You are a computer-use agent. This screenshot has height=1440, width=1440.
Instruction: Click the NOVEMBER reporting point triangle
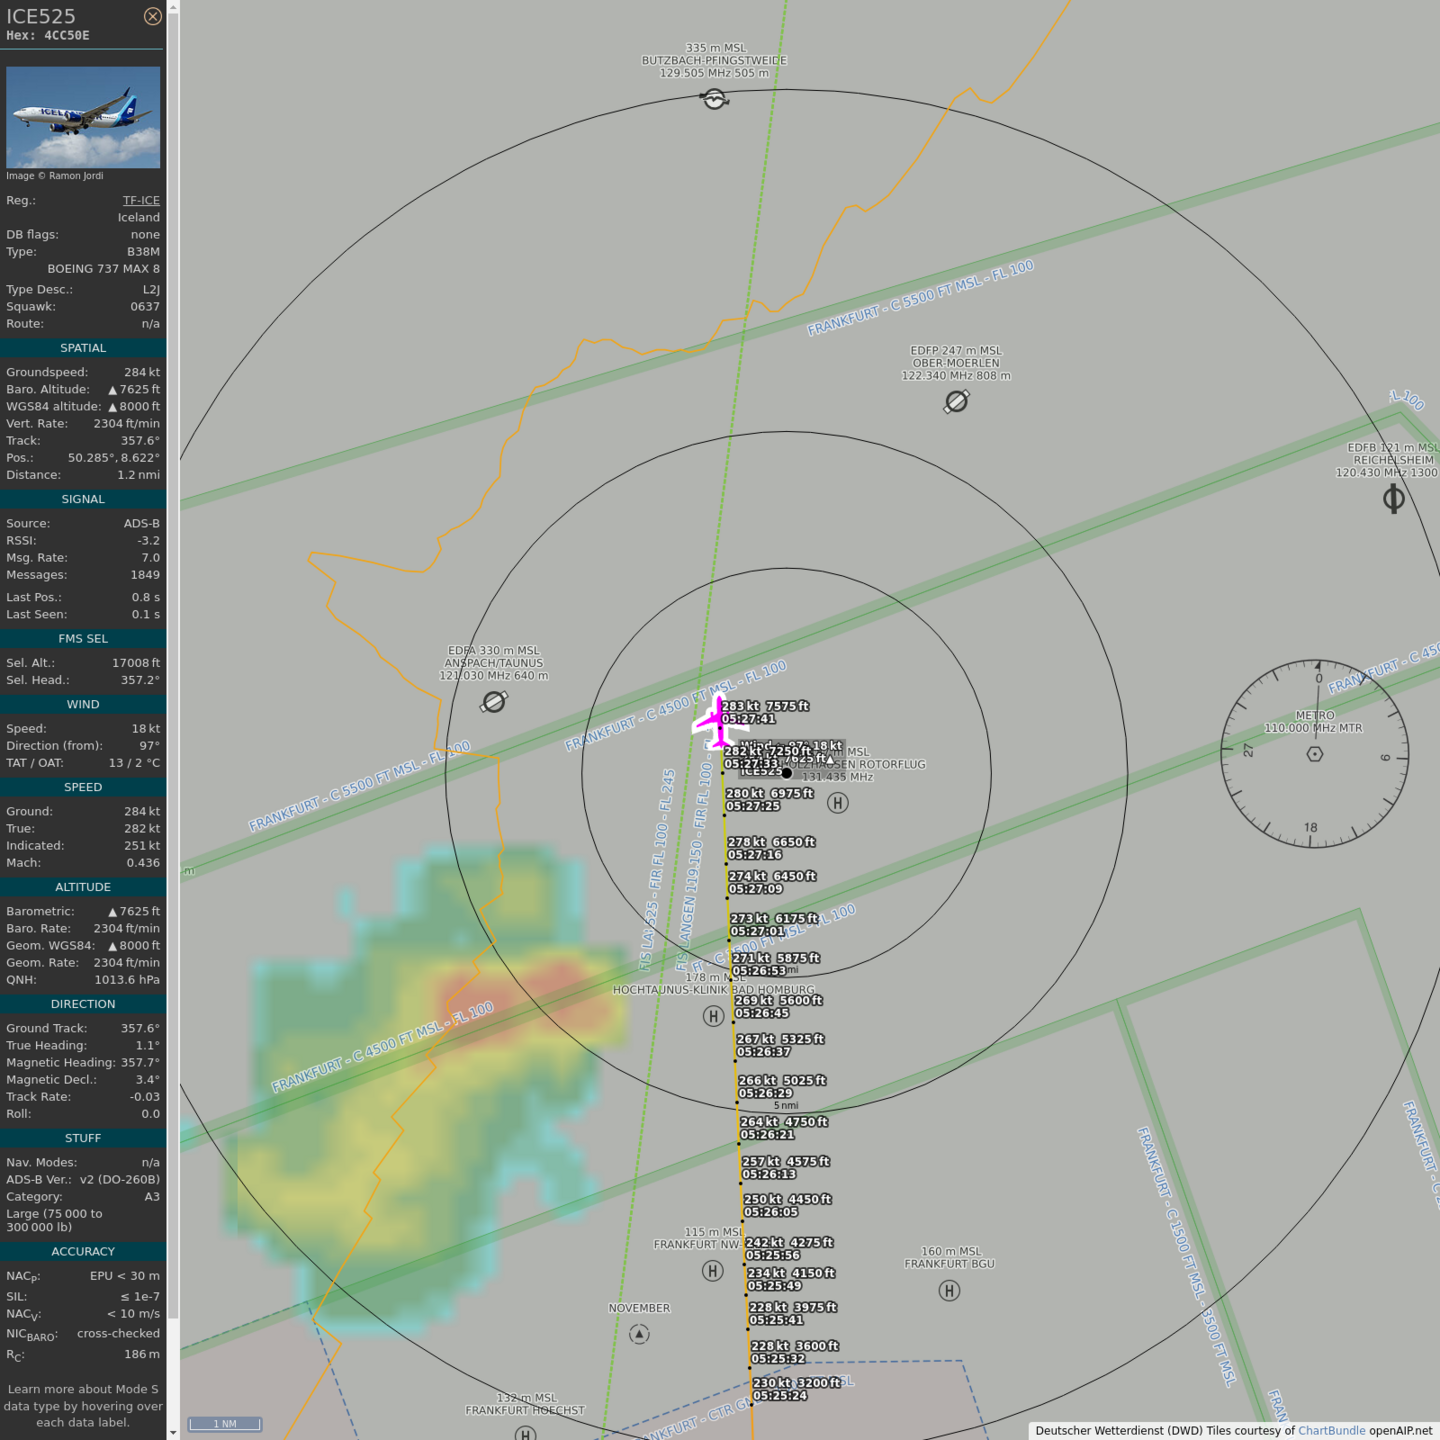pyautogui.click(x=639, y=1334)
